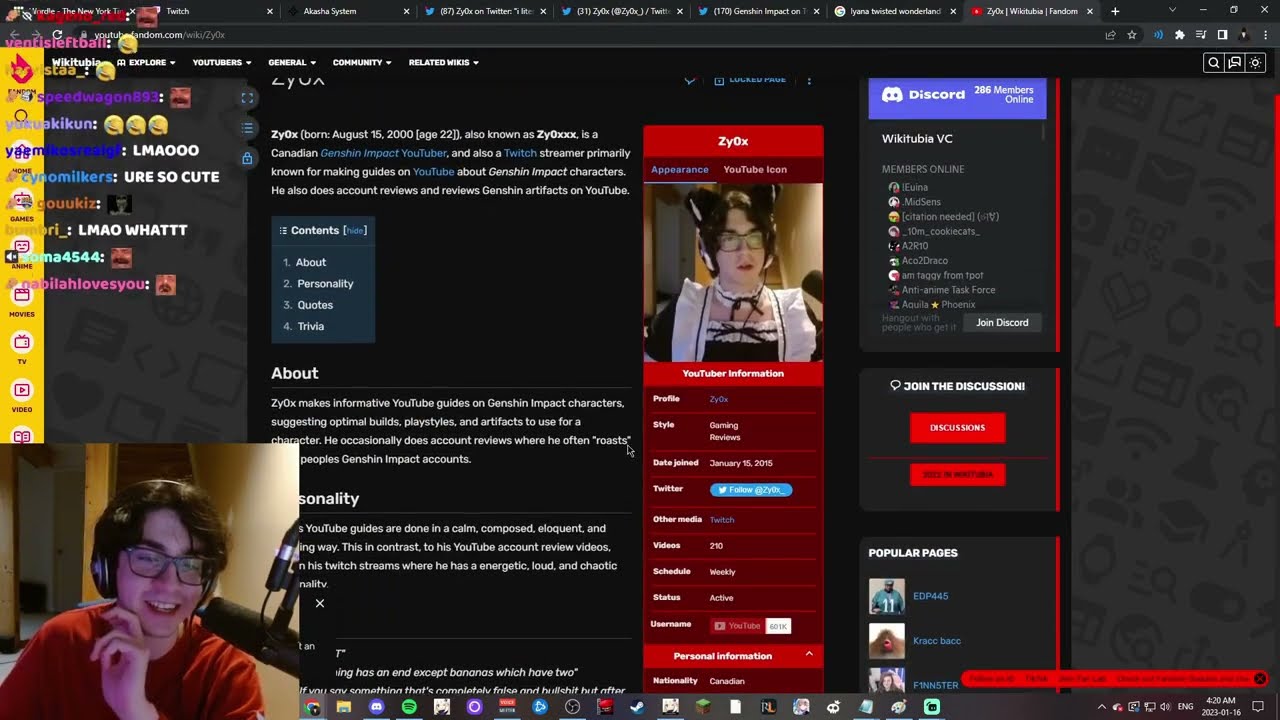Open Chrome media controls icon
Image resolution: width=1280 pixels, height=720 pixels.
(x=1201, y=35)
